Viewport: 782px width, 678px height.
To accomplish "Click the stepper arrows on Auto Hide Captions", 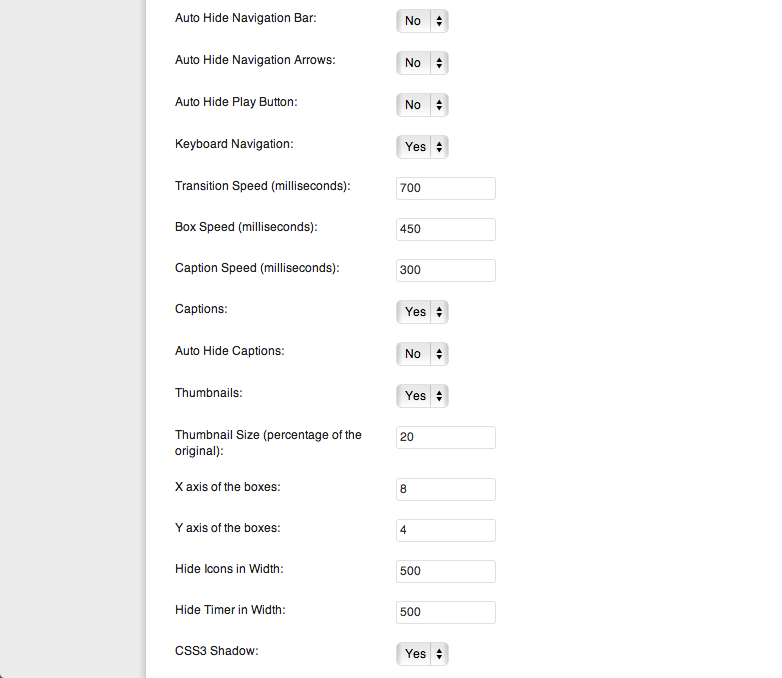I will 439,354.
